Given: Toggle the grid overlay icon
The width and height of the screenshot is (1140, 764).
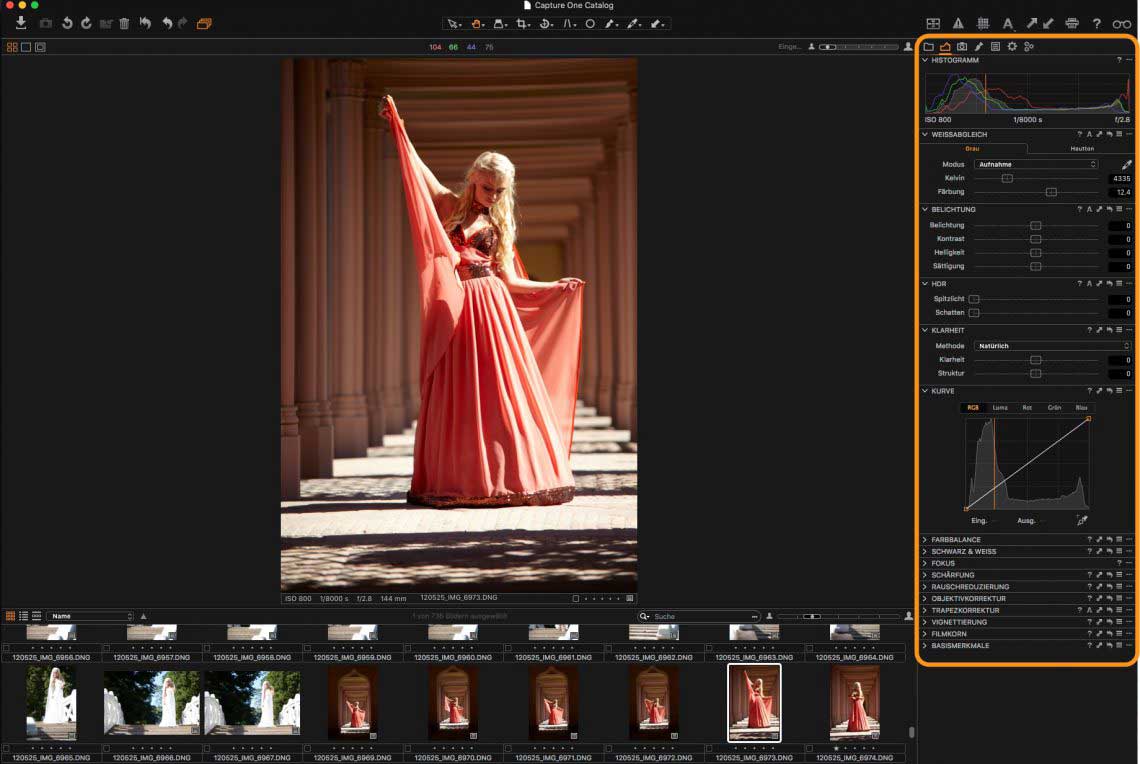Looking at the screenshot, I should 983,23.
